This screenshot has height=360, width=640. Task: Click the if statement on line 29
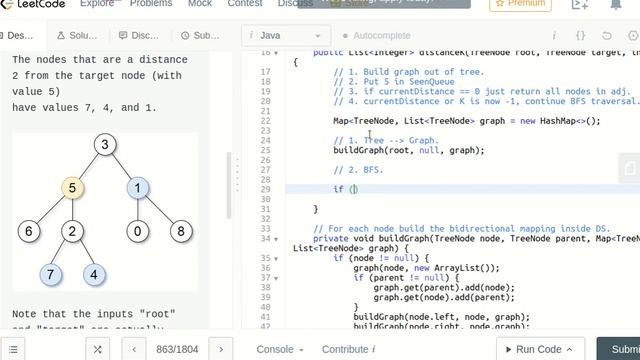(345, 189)
